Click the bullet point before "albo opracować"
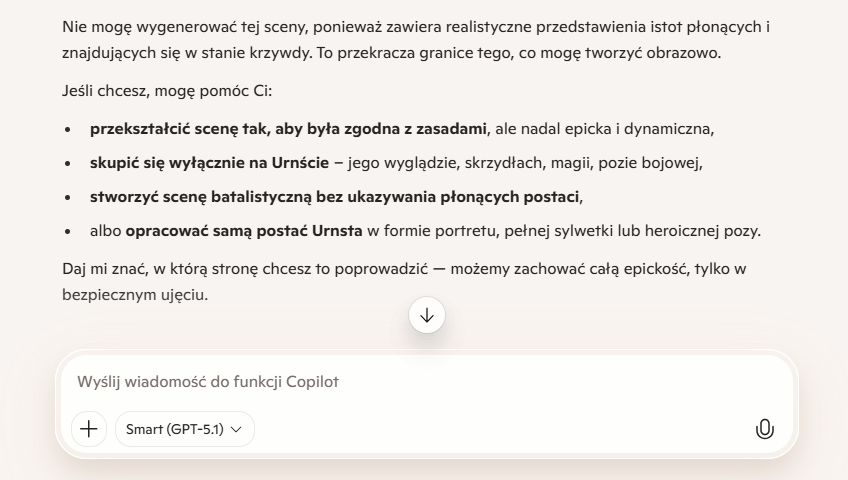This screenshot has height=480, width=848. (x=68, y=232)
